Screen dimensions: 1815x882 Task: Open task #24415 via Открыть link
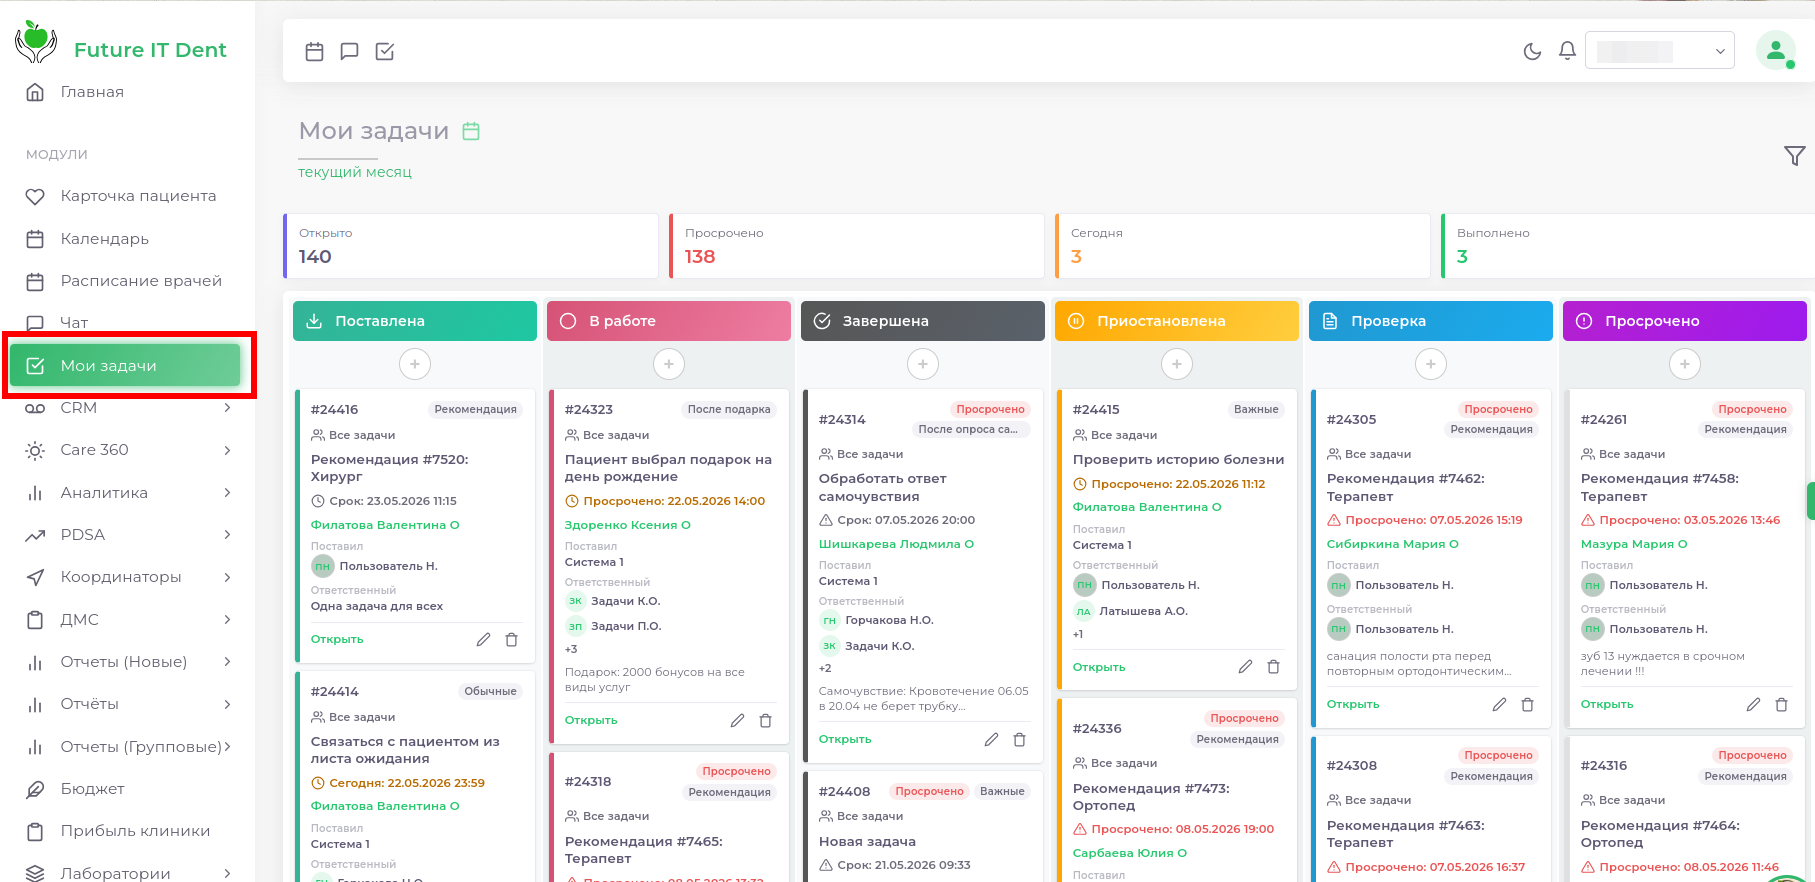click(x=1099, y=667)
